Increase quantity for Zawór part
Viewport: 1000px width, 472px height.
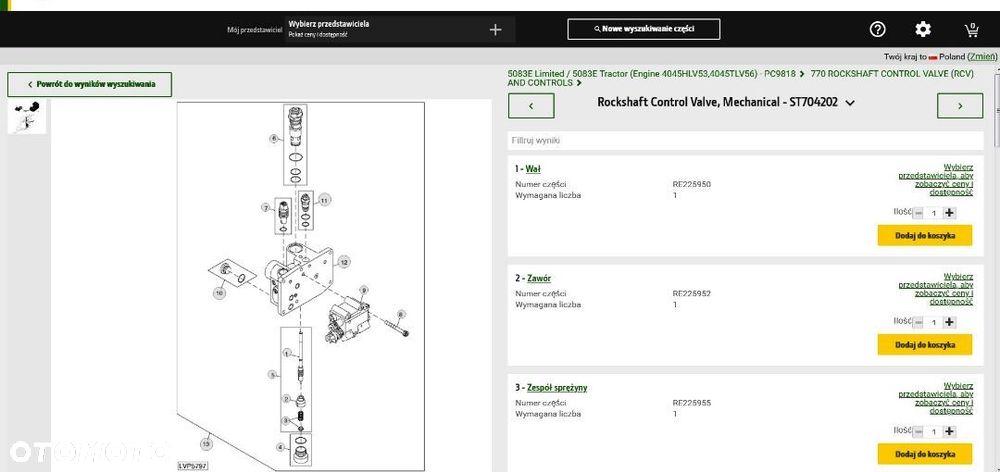pos(950,322)
